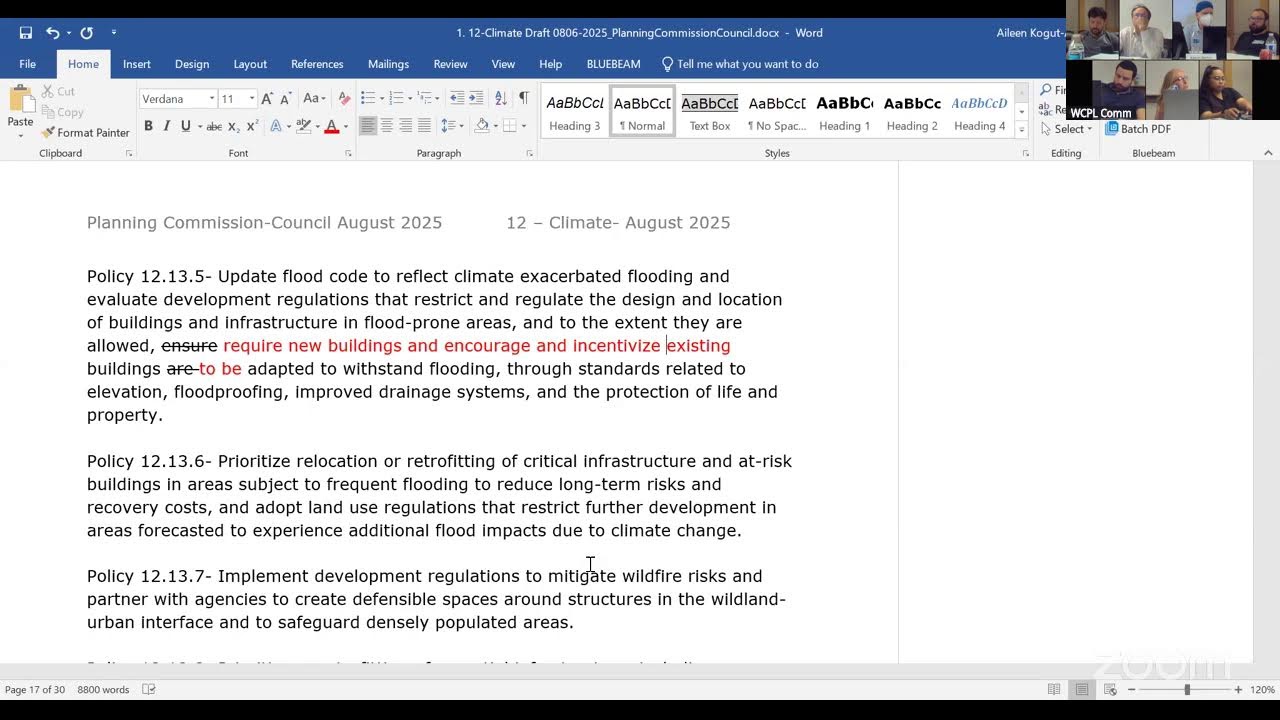Apply center alignment to paragraph
The image size is (1280, 720).
coord(386,126)
